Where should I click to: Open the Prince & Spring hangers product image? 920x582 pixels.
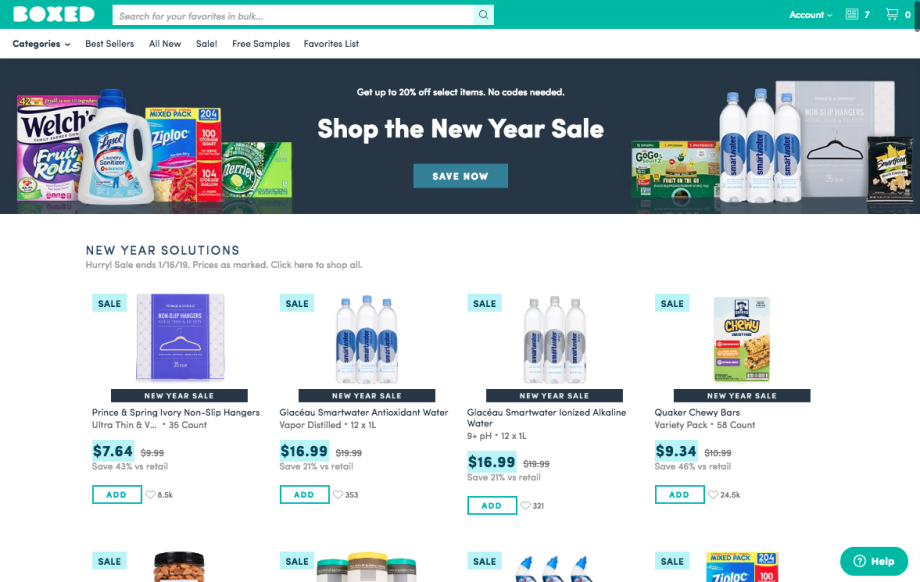180,337
